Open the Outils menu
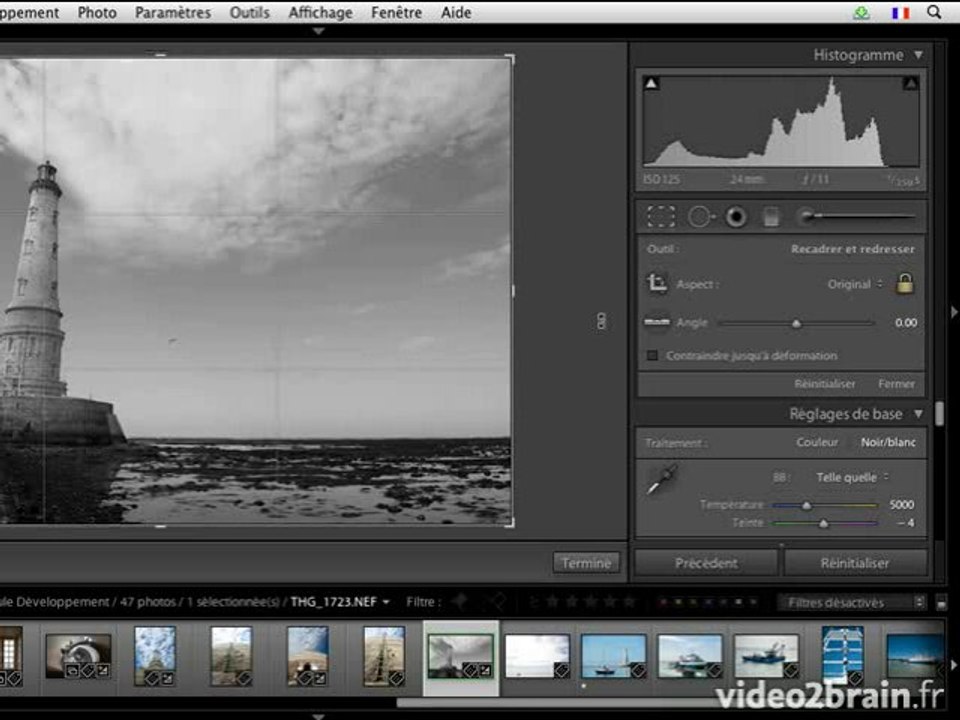960x720 pixels. 249,12
